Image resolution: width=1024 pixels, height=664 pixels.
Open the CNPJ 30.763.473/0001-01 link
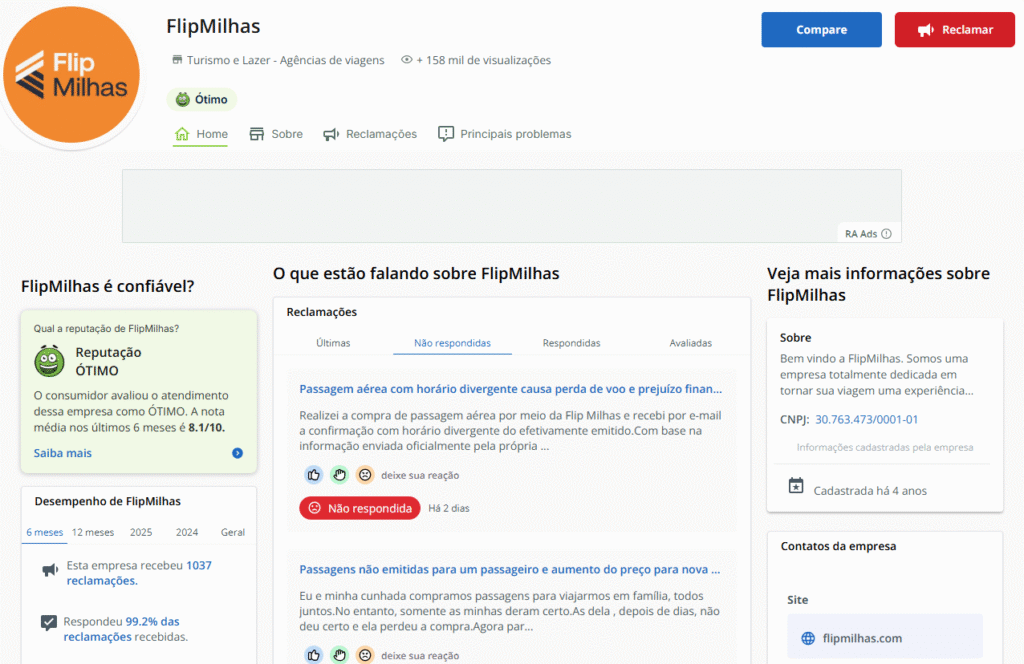tap(866, 420)
